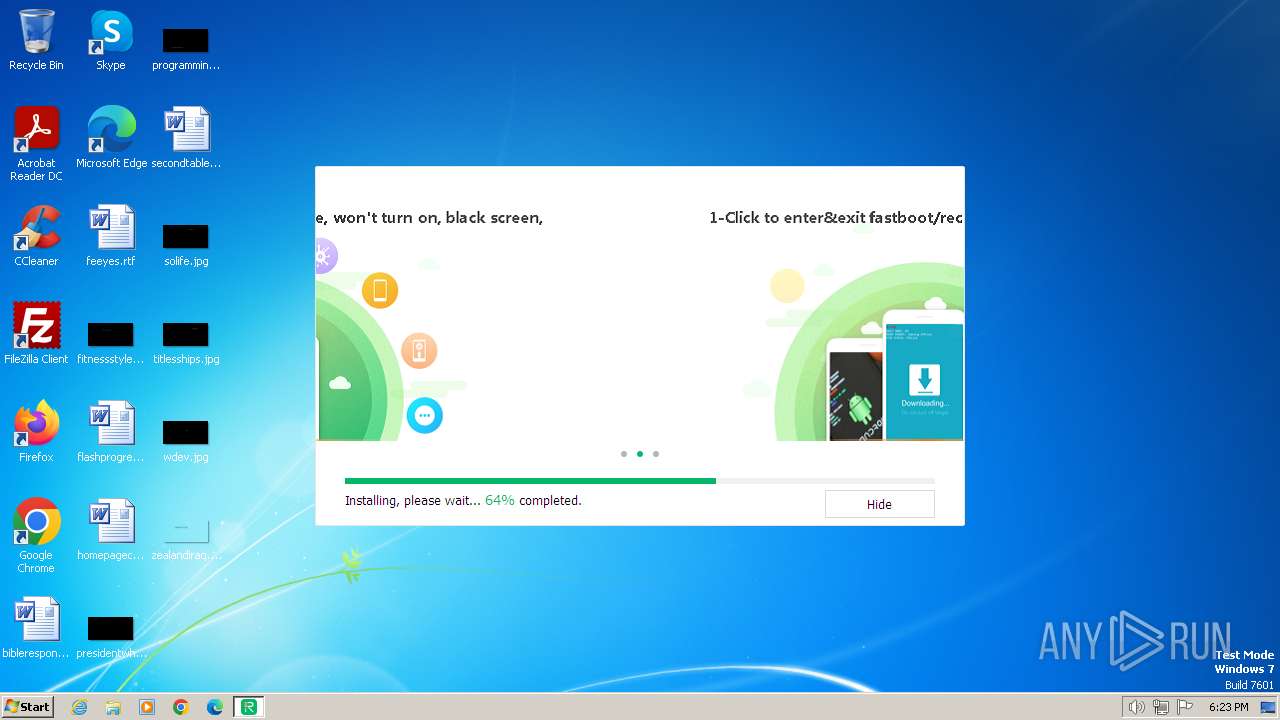
Task: Click the Android robot phone image
Action: [x=856, y=390]
